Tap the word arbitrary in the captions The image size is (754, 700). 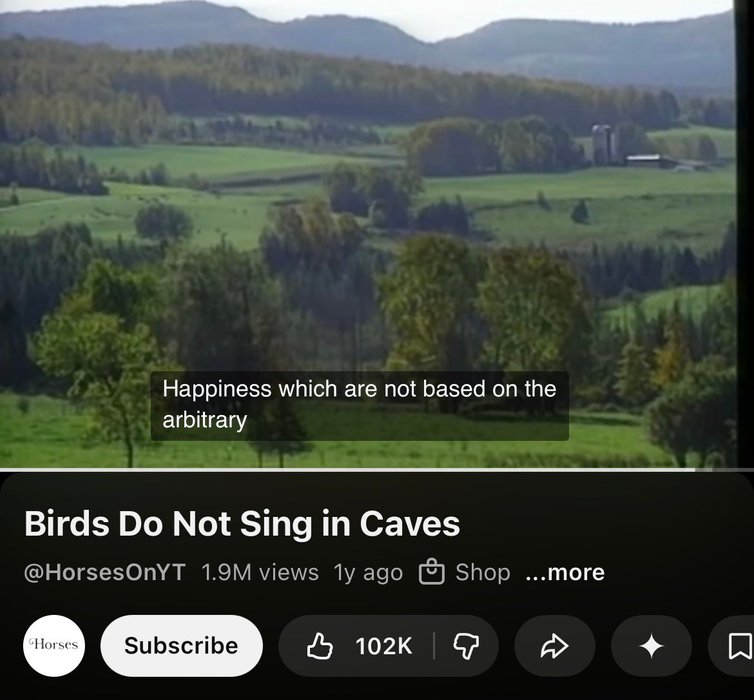click(x=205, y=420)
